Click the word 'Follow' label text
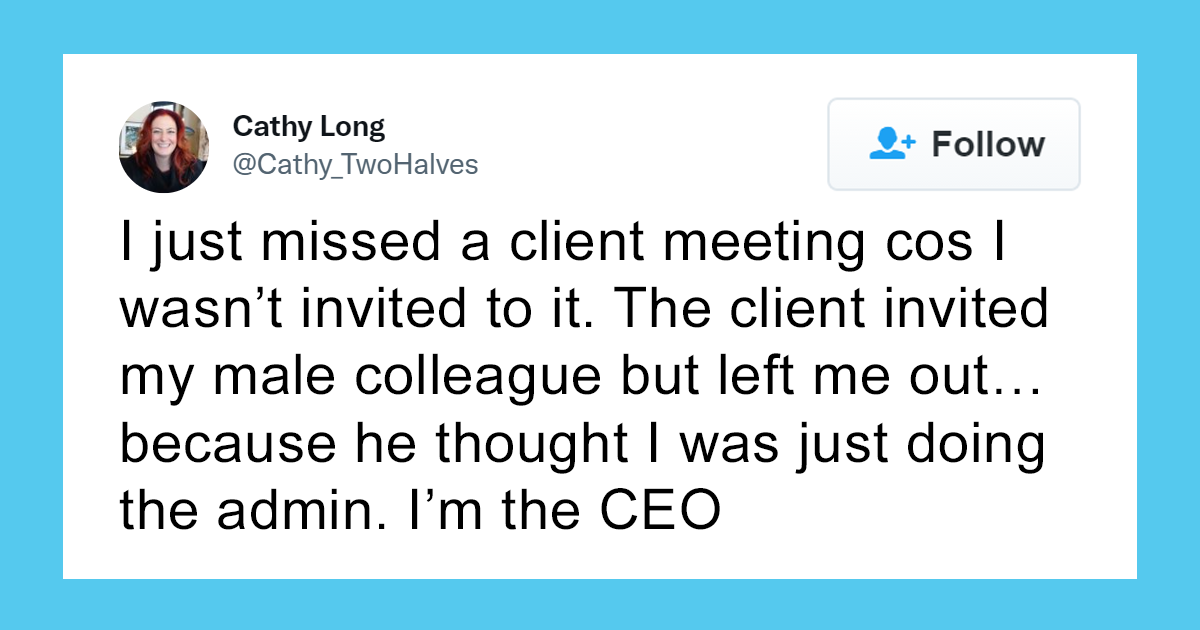The image size is (1200, 630). tap(988, 144)
